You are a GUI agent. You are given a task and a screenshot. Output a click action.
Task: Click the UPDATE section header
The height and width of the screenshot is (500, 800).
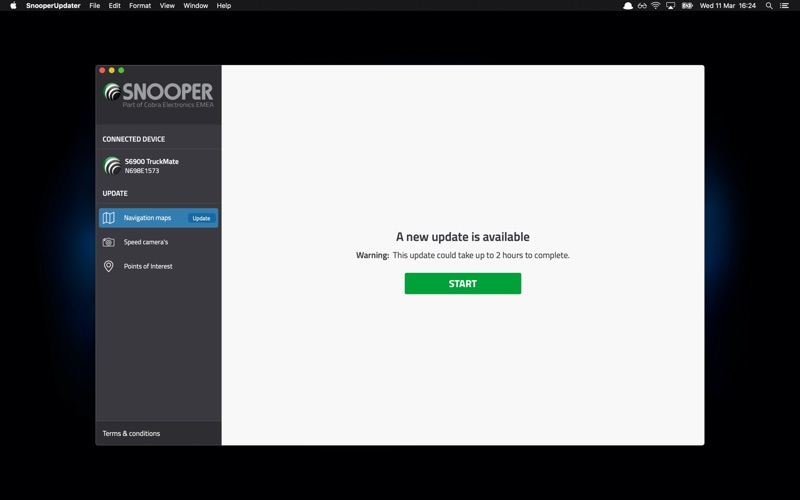pos(115,193)
